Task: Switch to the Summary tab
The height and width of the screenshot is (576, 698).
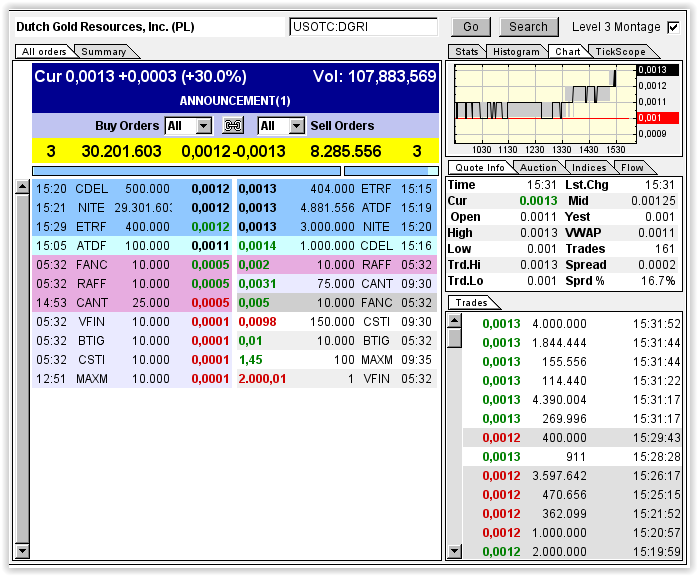Action: 103,52
